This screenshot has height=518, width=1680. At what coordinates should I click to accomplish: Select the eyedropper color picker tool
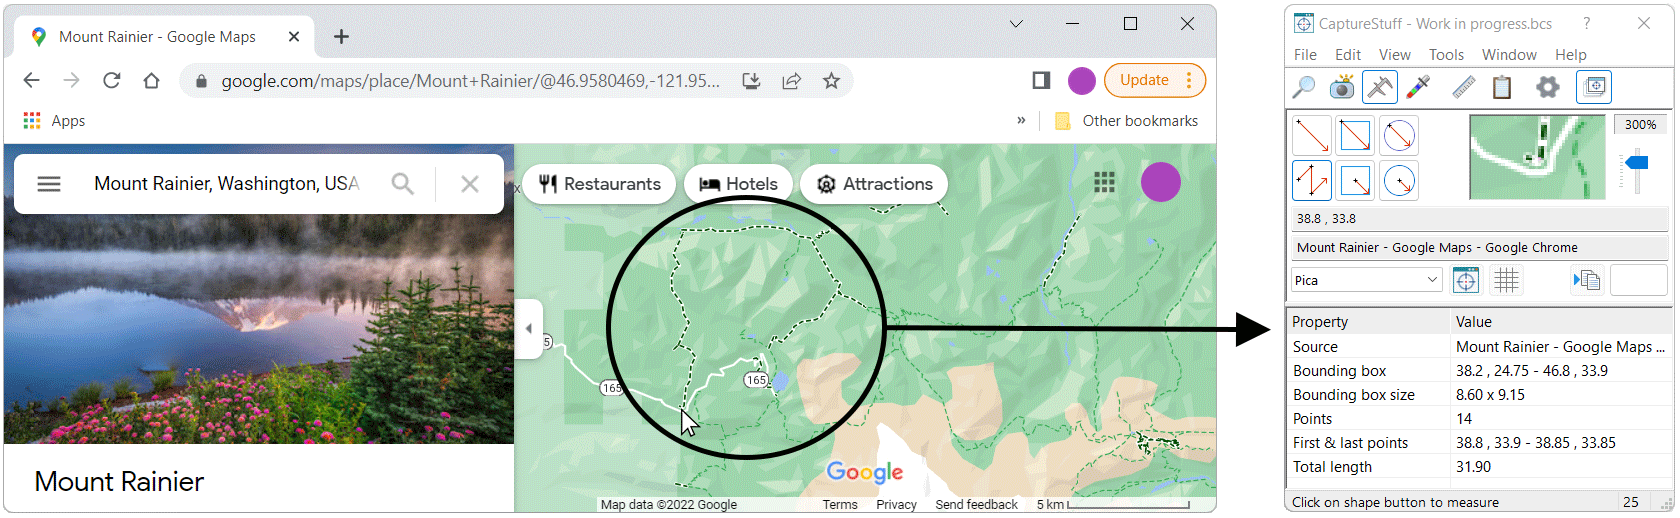click(1418, 87)
